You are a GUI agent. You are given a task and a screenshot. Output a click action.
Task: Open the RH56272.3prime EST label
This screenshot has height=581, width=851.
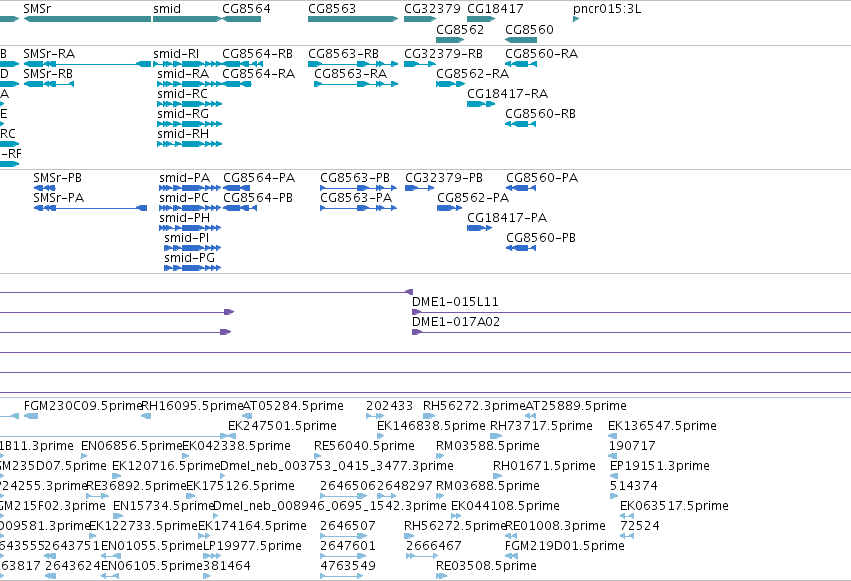tap(474, 406)
